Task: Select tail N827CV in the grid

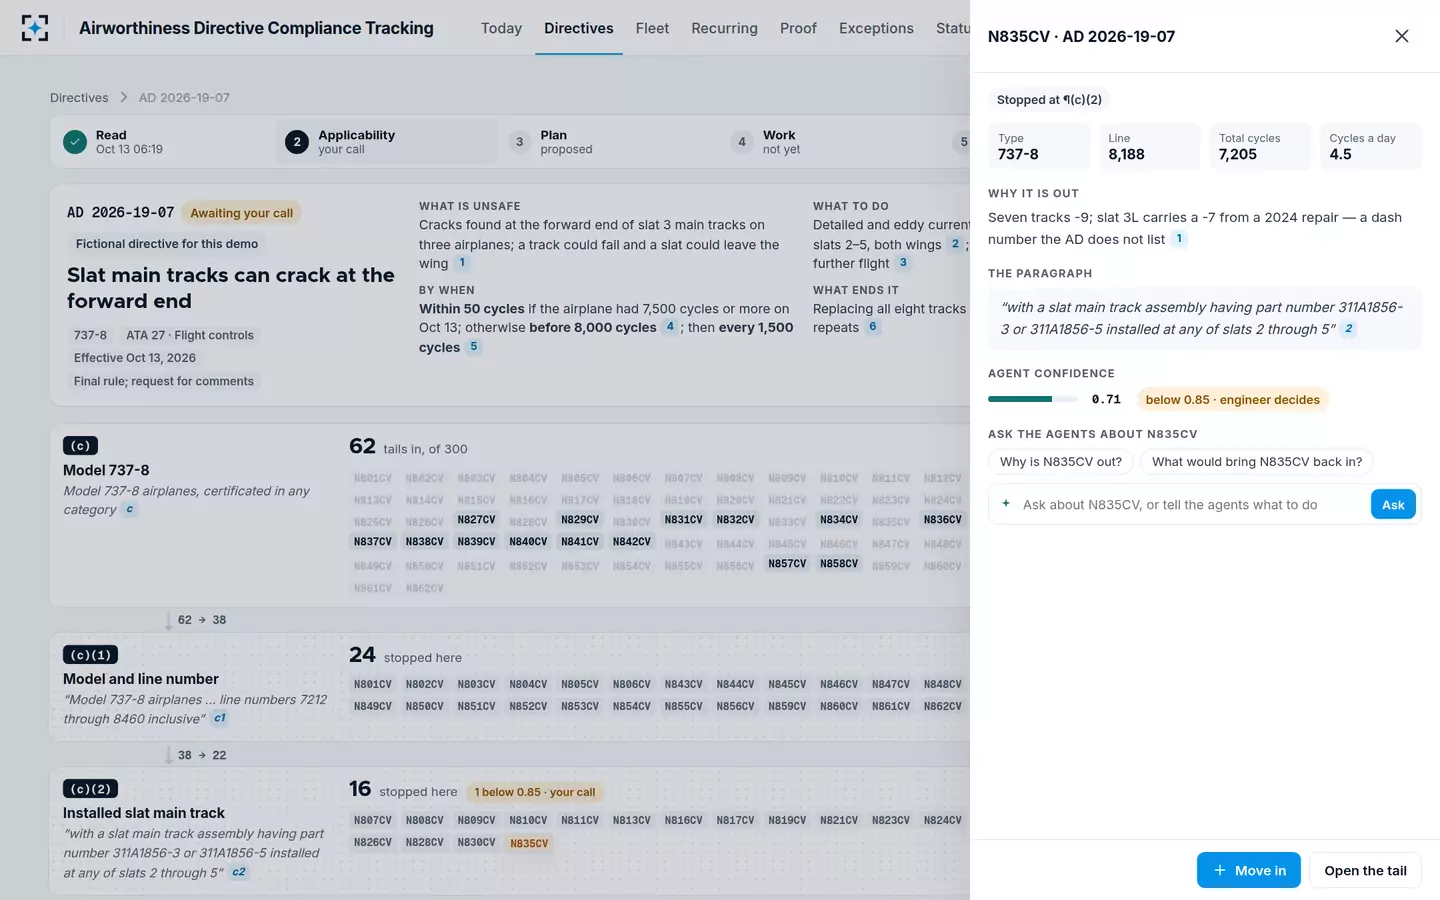Action: 476,520
